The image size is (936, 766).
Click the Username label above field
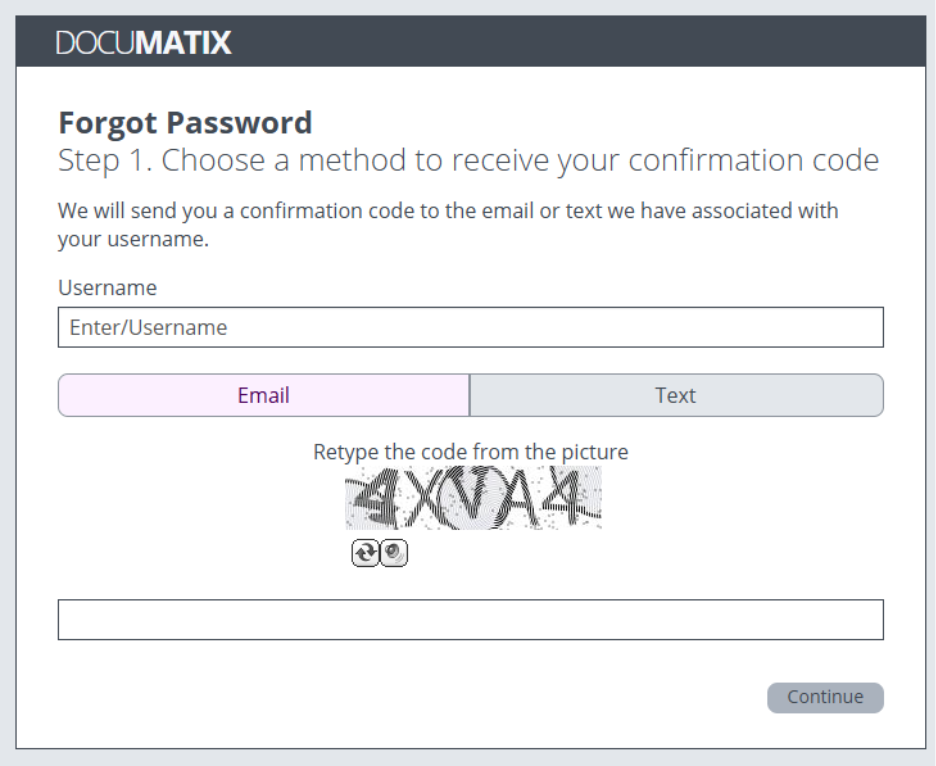pos(107,288)
